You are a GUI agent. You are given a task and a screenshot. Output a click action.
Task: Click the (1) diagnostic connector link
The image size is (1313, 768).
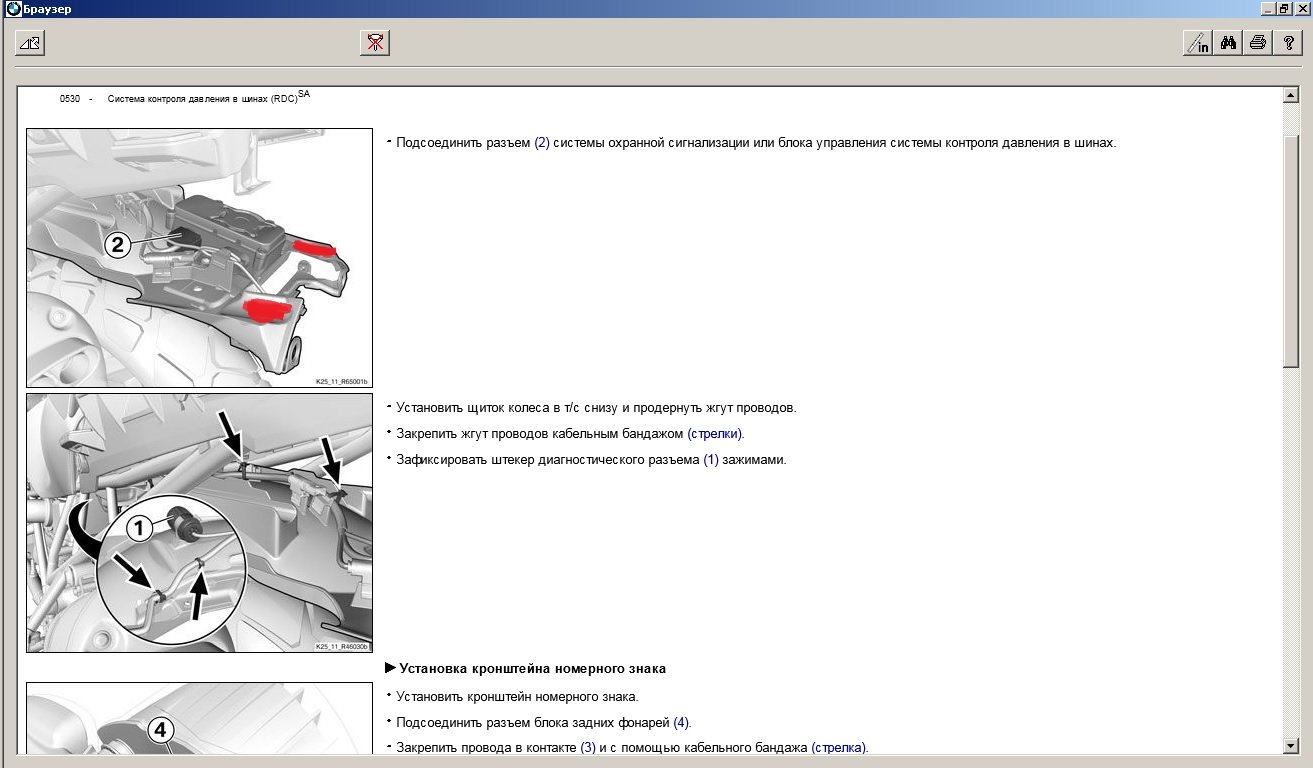[711, 460]
